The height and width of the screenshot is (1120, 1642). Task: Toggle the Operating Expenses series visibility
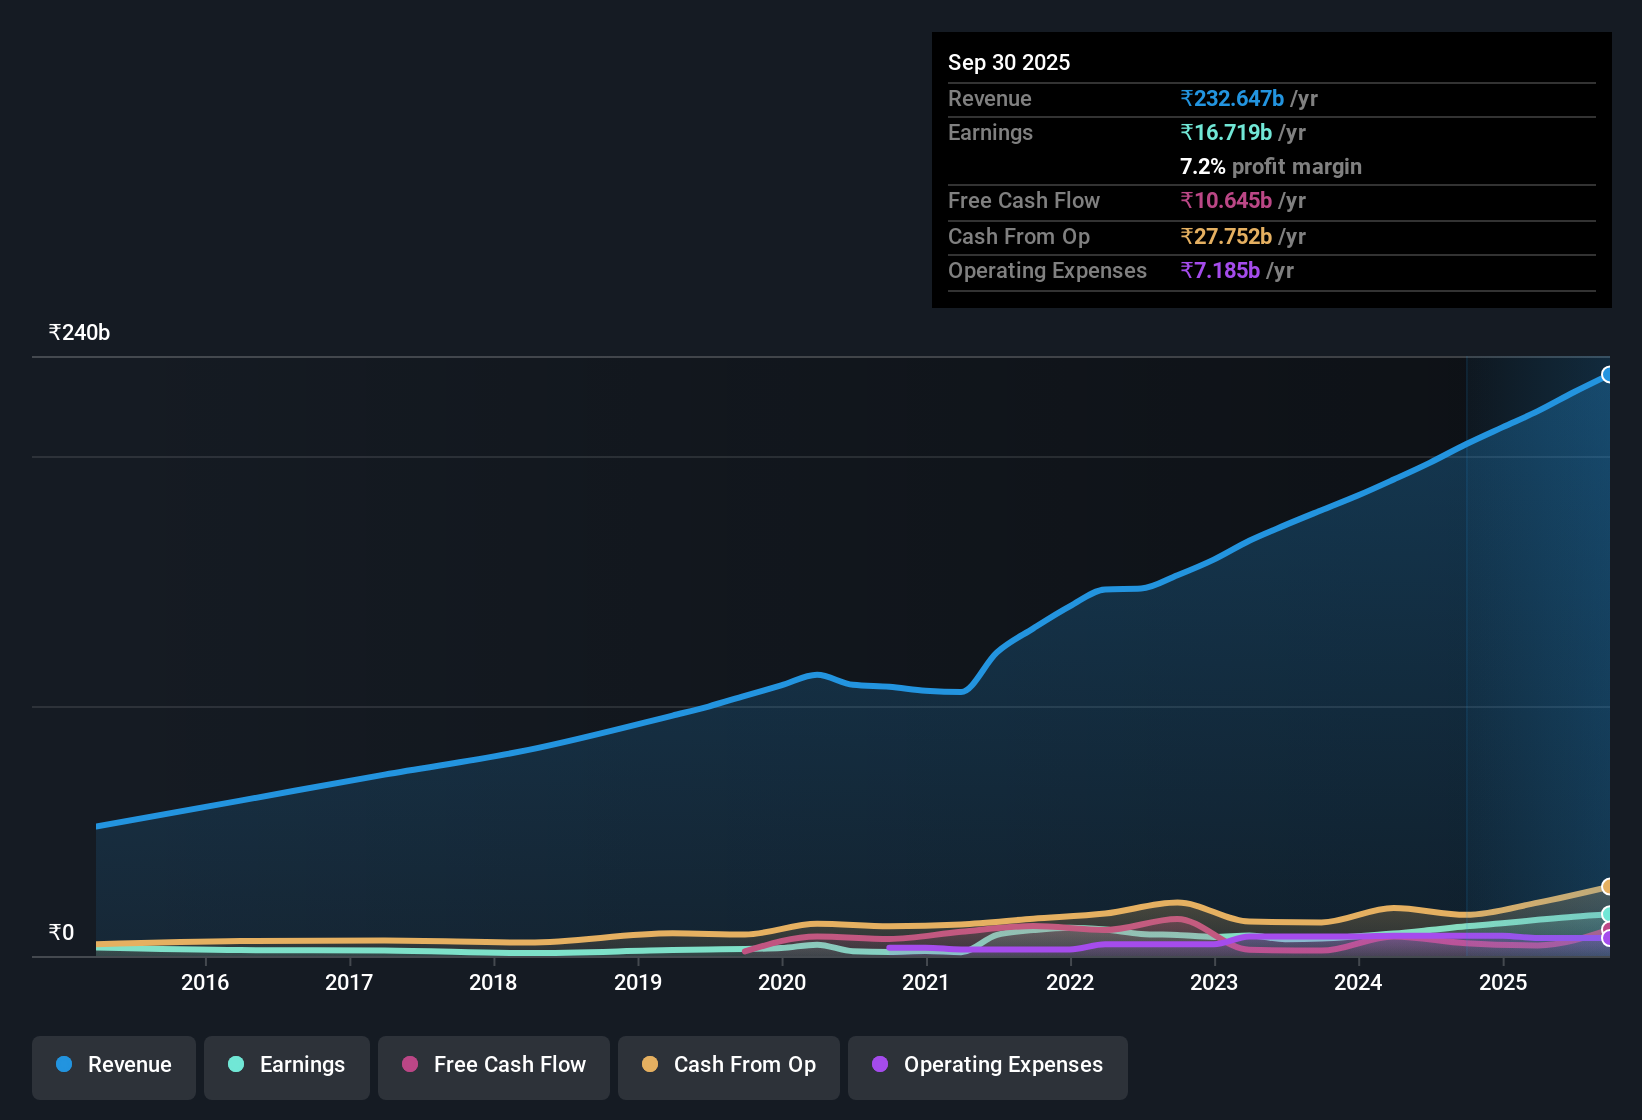coord(987,1065)
